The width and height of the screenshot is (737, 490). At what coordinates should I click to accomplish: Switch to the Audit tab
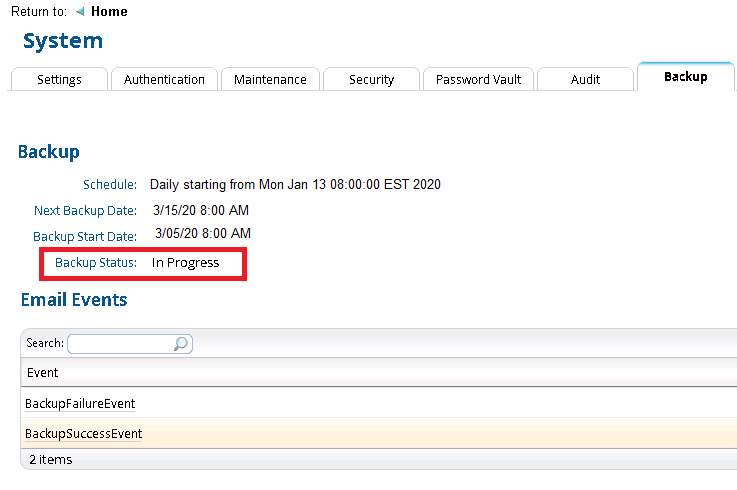[x=585, y=80]
